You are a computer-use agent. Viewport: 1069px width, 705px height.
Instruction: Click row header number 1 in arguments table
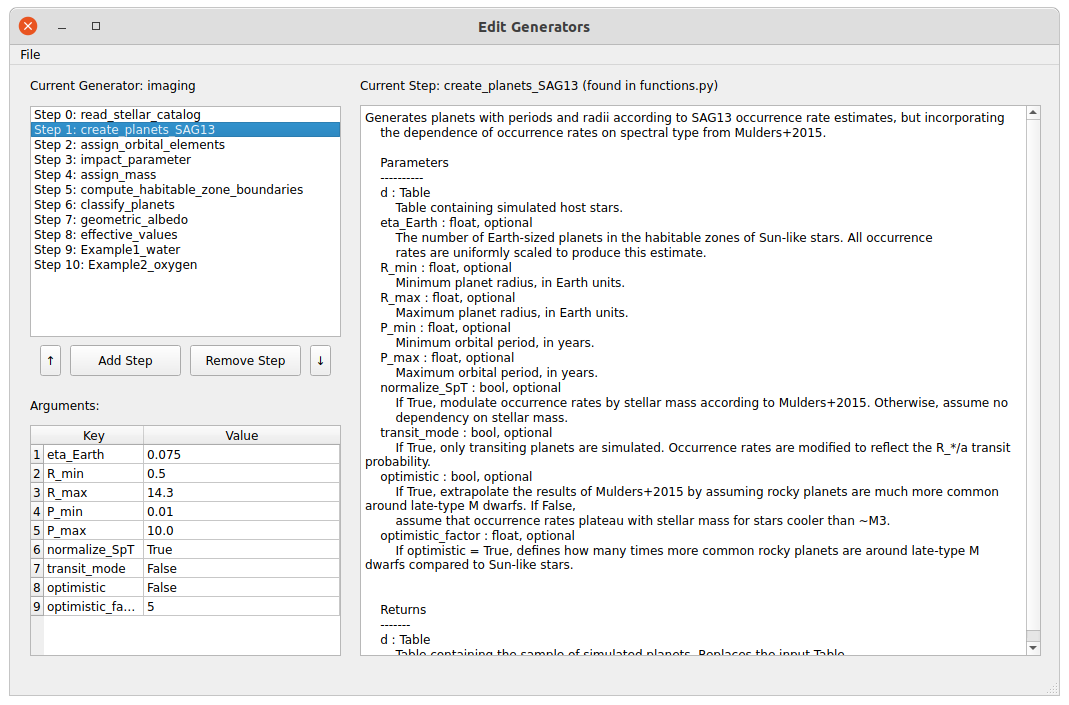click(37, 455)
